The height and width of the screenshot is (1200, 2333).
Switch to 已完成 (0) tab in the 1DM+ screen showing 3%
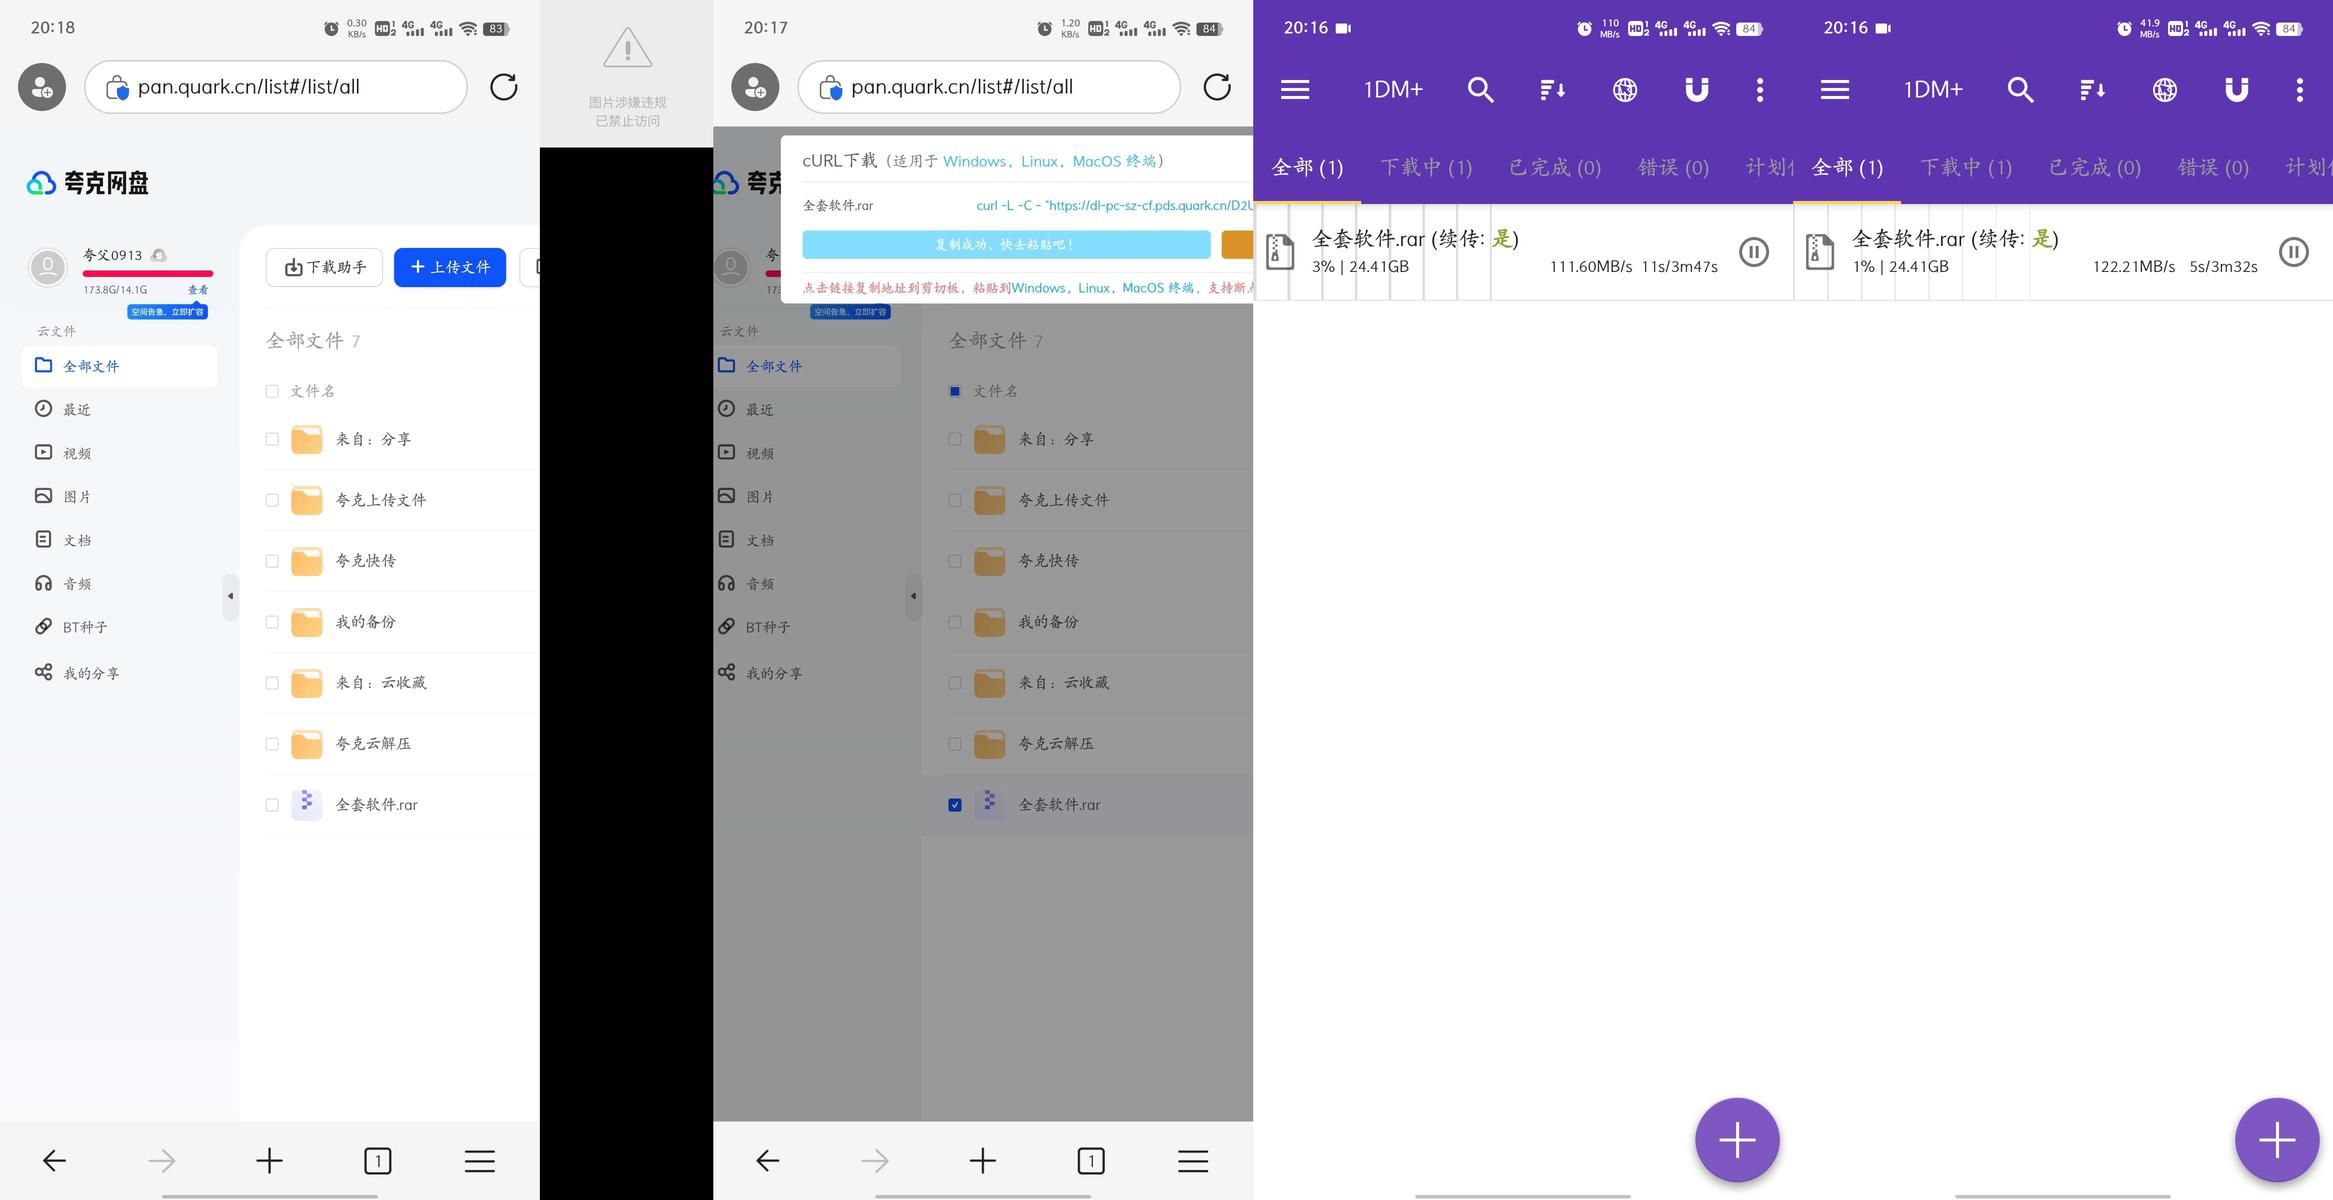pyautogui.click(x=1555, y=167)
